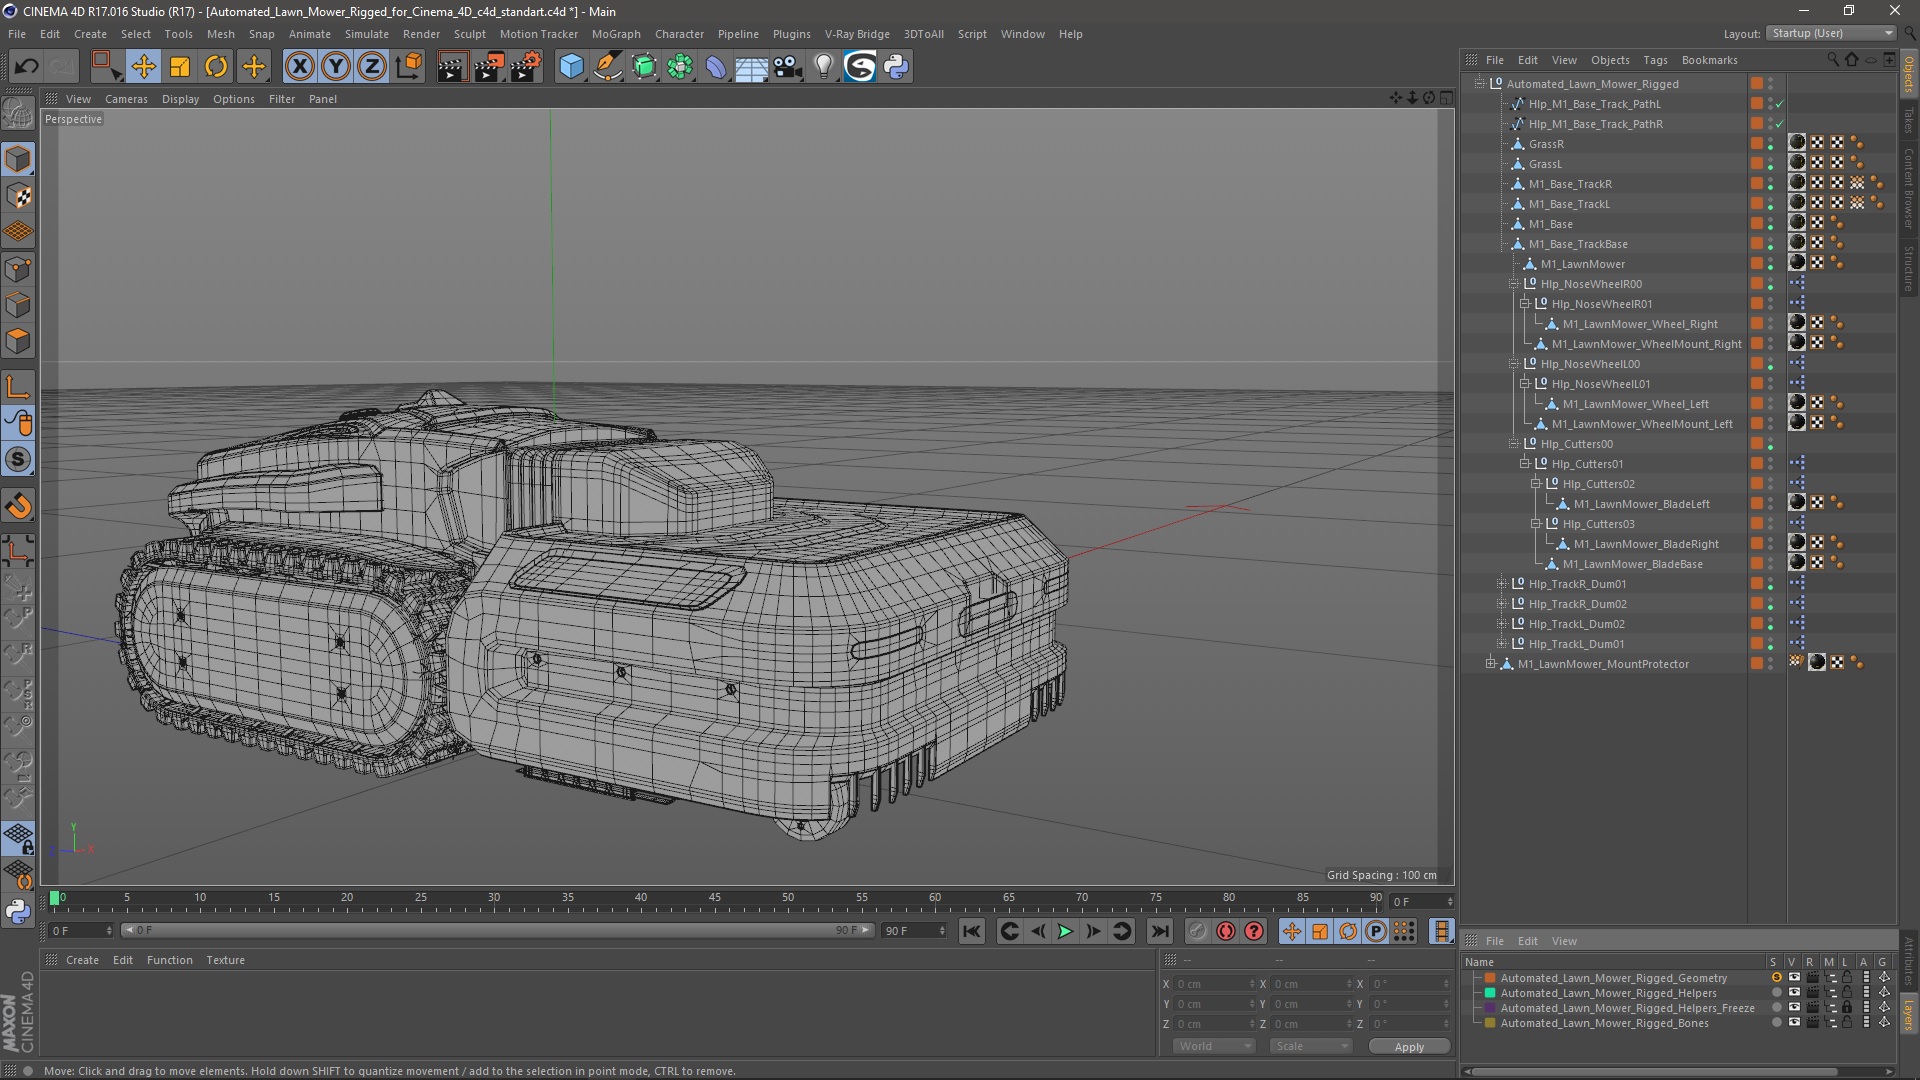The height and width of the screenshot is (1080, 1920).
Task: Toggle Parameter keyframe recording (P)
Action: [x=1376, y=931]
